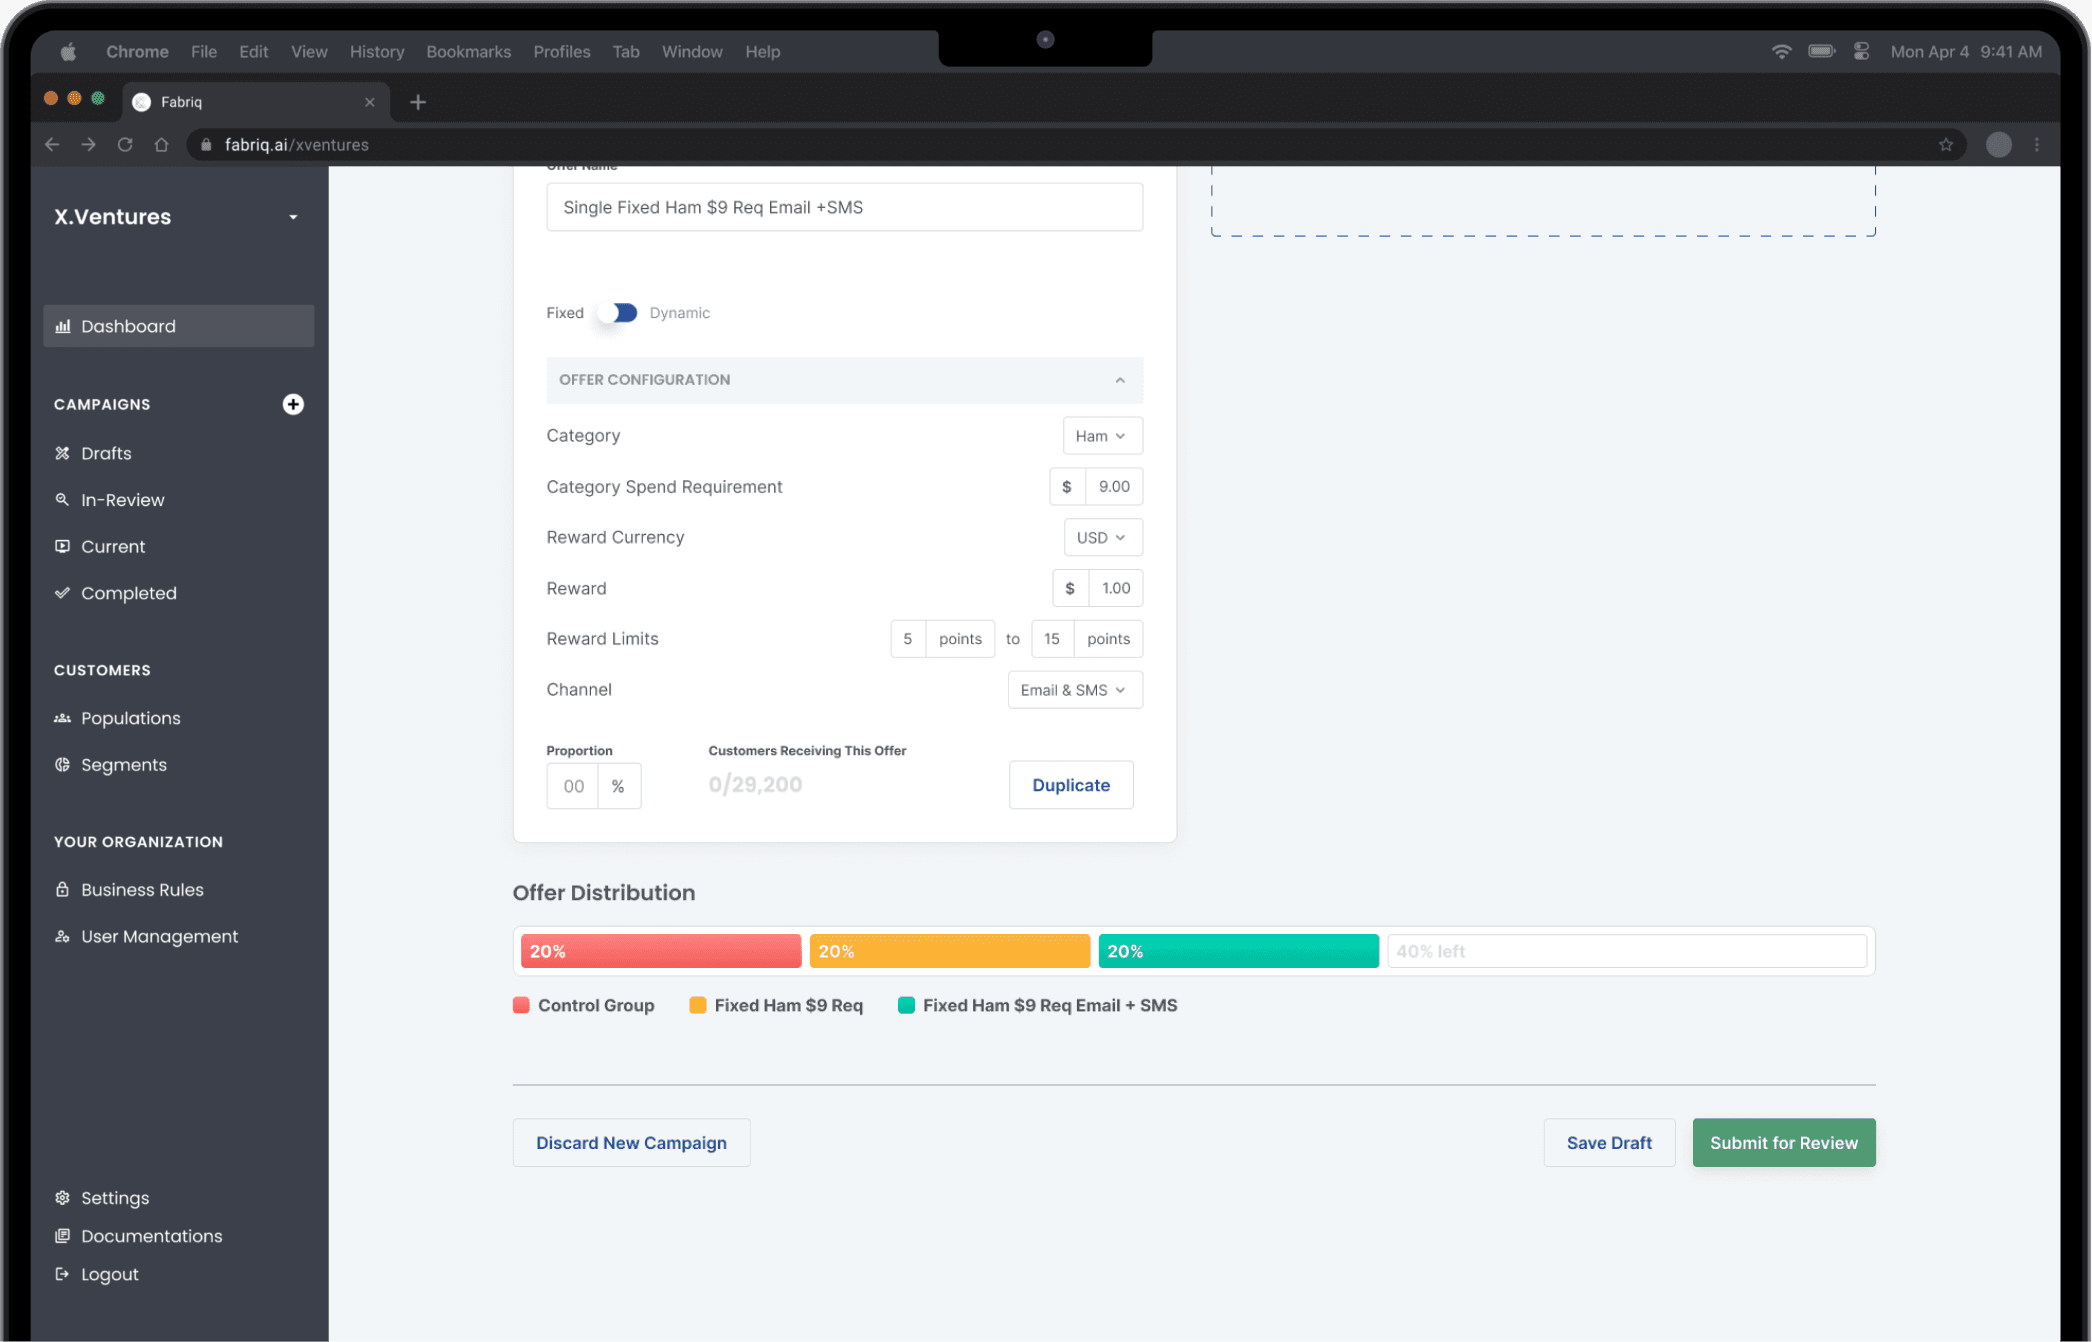Image resolution: width=2092 pixels, height=1342 pixels.
Task: Open the Window menu
Action: coord(692,52)
